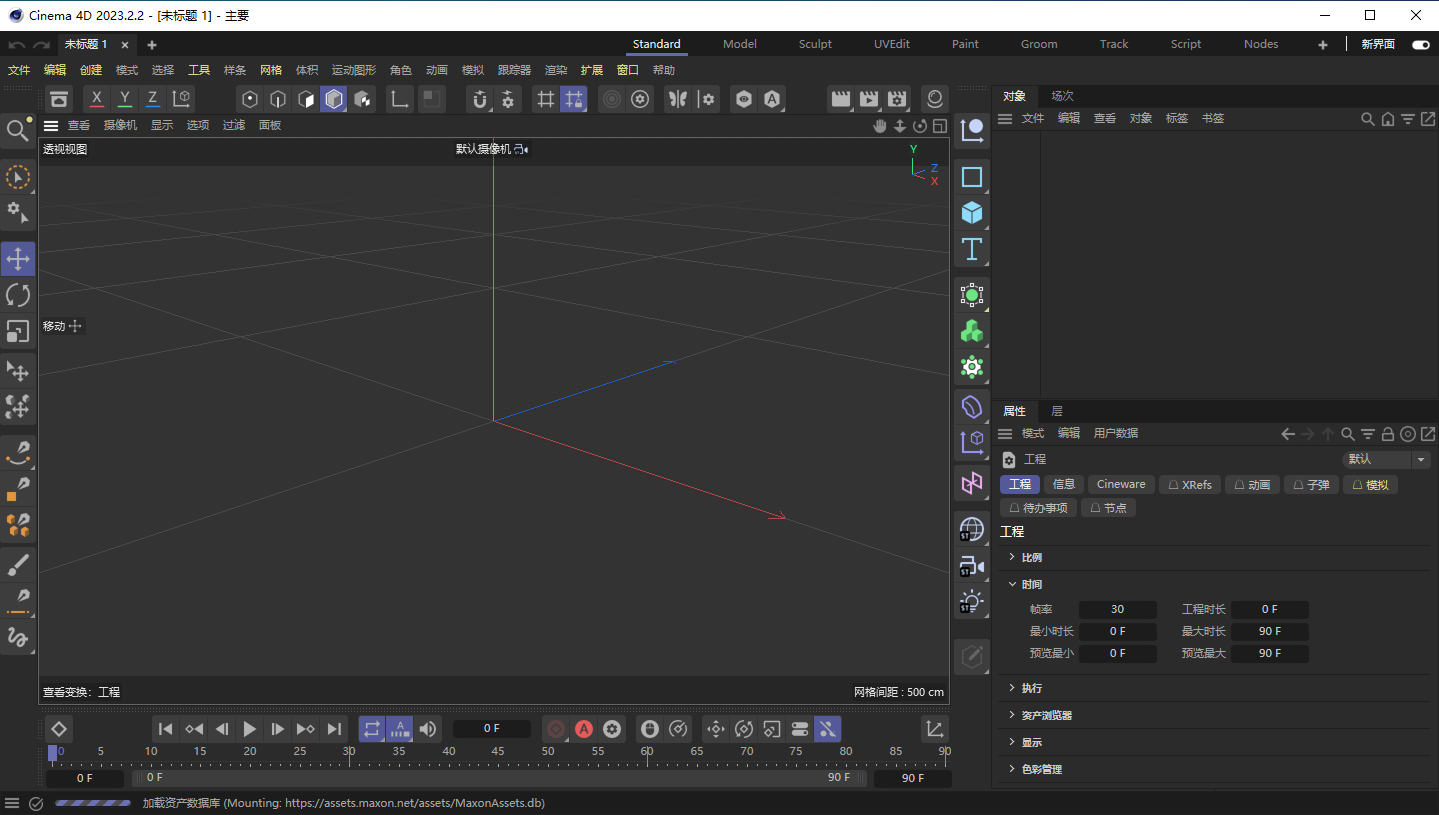Image resolution: width=1439 pixels, height=815 pixels.
Task: Switch to the Sculpt layout tab
Action: pos(814,43)
